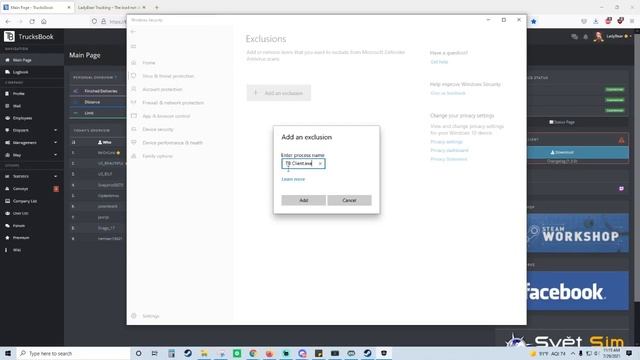The height and width of the screenshot is (360, 640).
Task: Show hidden system tray icons
Action: tap(573, 353)
